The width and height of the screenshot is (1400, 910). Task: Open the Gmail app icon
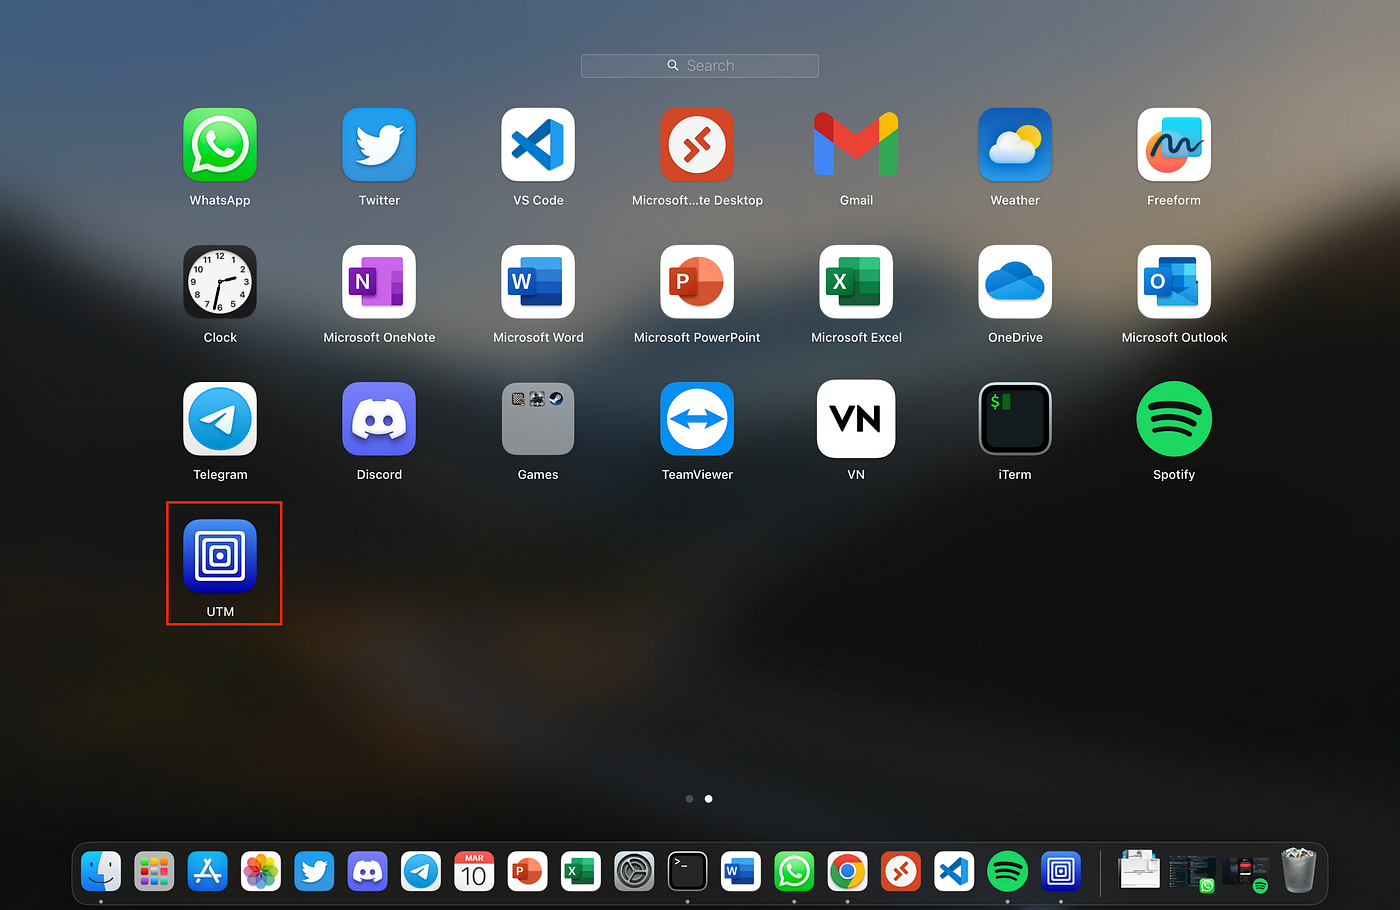point(856,145)
